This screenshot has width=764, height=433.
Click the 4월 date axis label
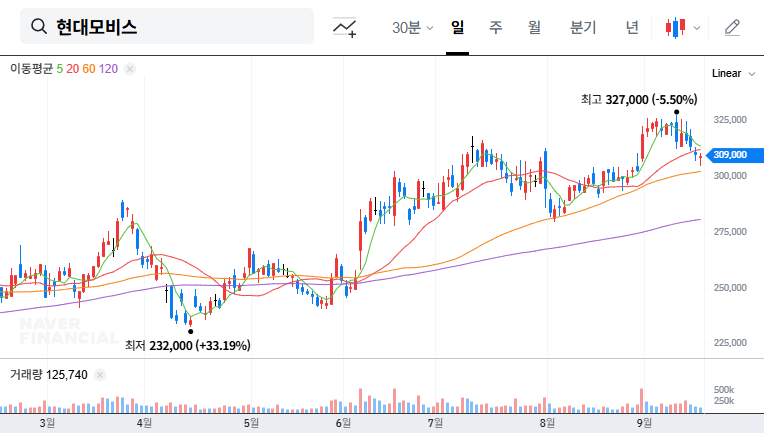pos(144,423)
